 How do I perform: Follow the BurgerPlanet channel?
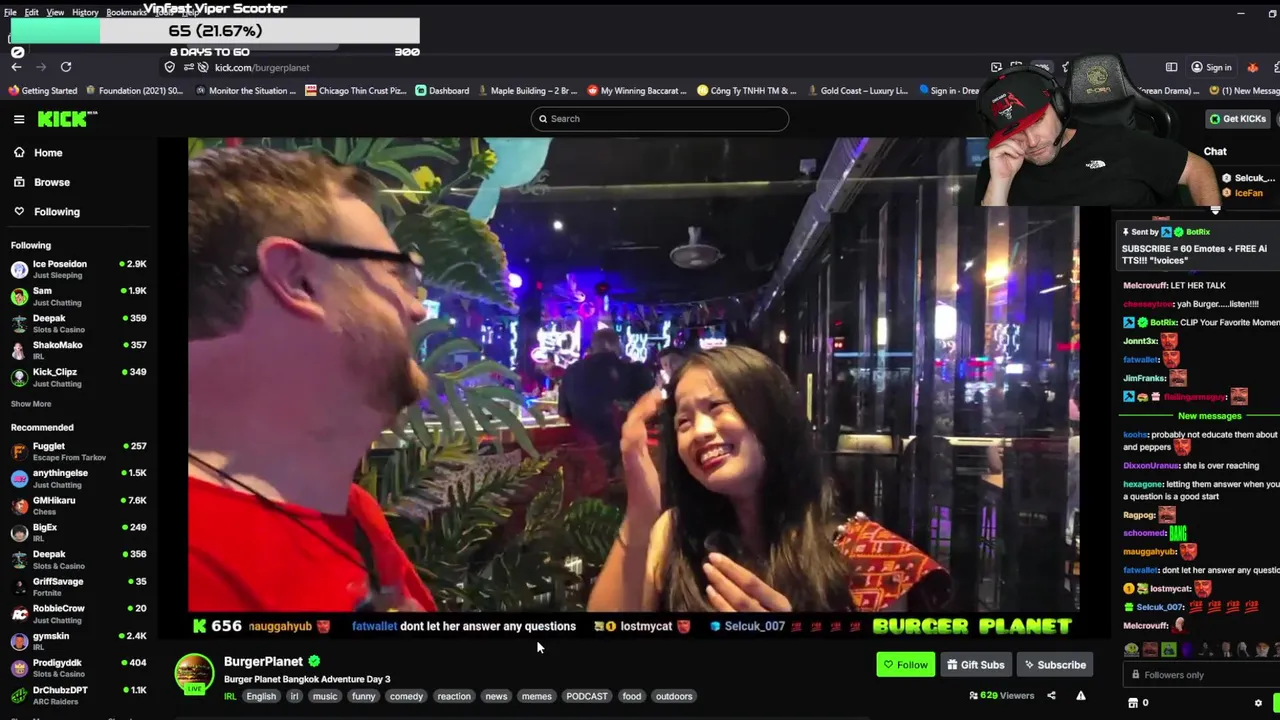(x=906, y=665)
